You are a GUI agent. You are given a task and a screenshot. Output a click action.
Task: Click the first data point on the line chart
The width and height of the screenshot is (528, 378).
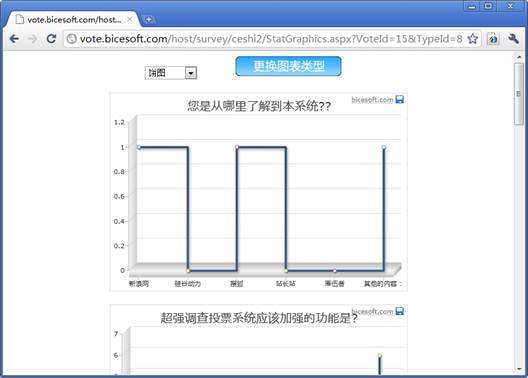139,147
